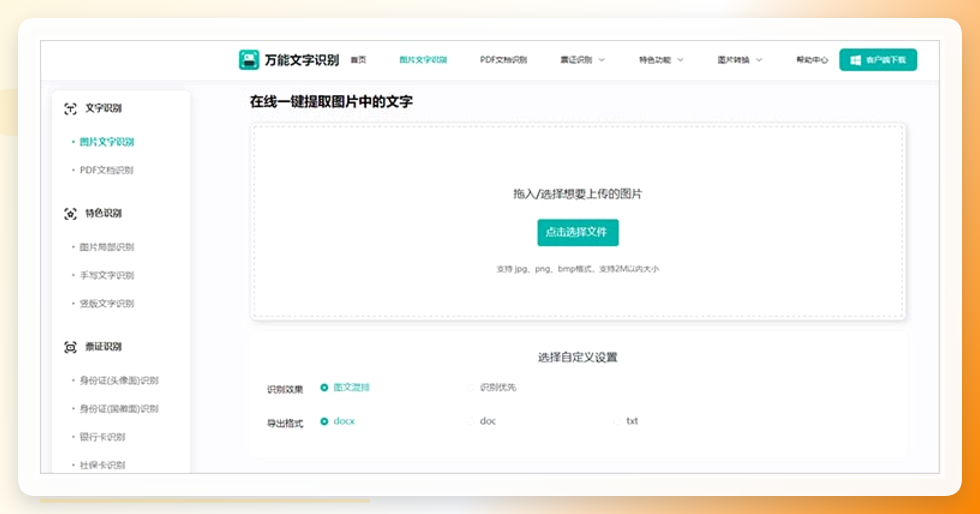Click the 特色识别 sidebar icon

point(70,214)
